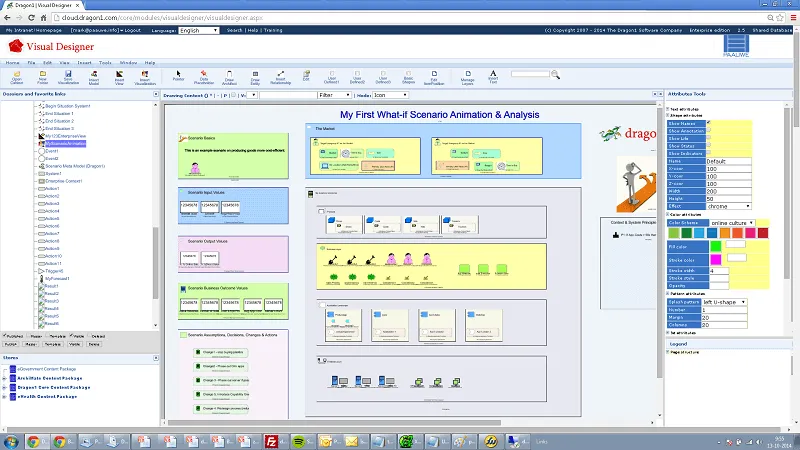Click the Insert Relationship tool icon
The width and height of the screenshot is (800, 450).
tap(283, 77)
